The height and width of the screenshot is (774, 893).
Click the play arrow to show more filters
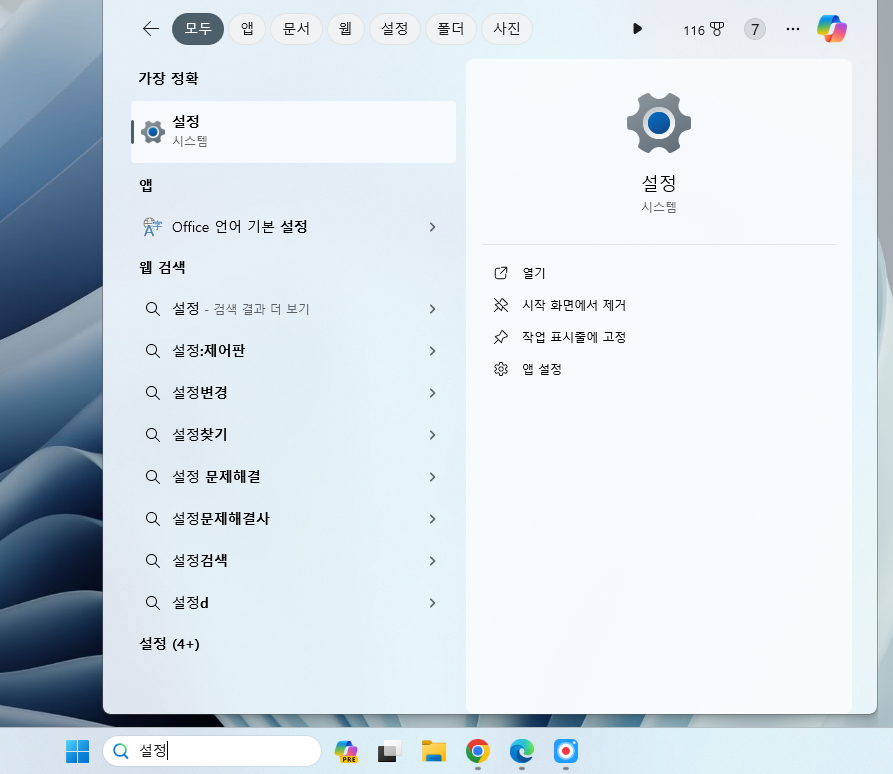point(637,28)
